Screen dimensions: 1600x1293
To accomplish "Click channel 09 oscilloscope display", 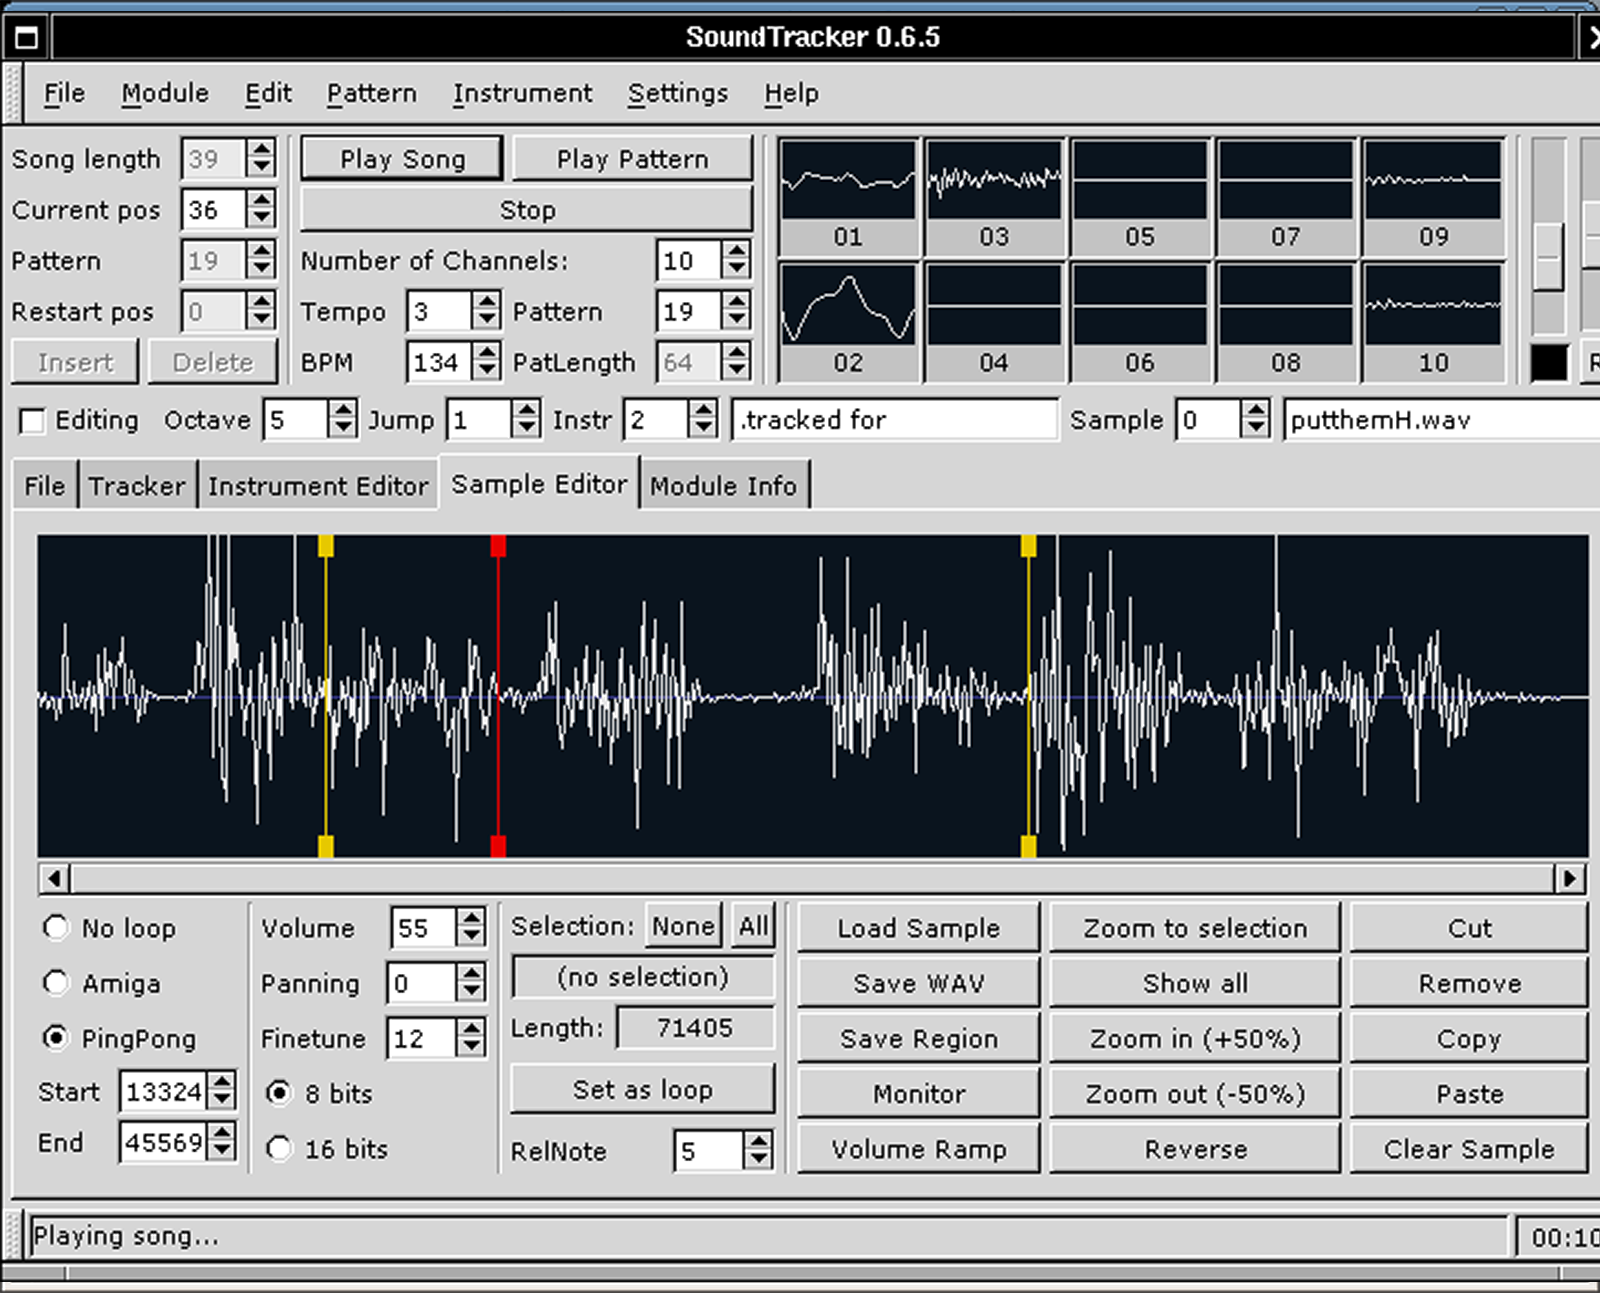I will click(x=1432, y=180).
